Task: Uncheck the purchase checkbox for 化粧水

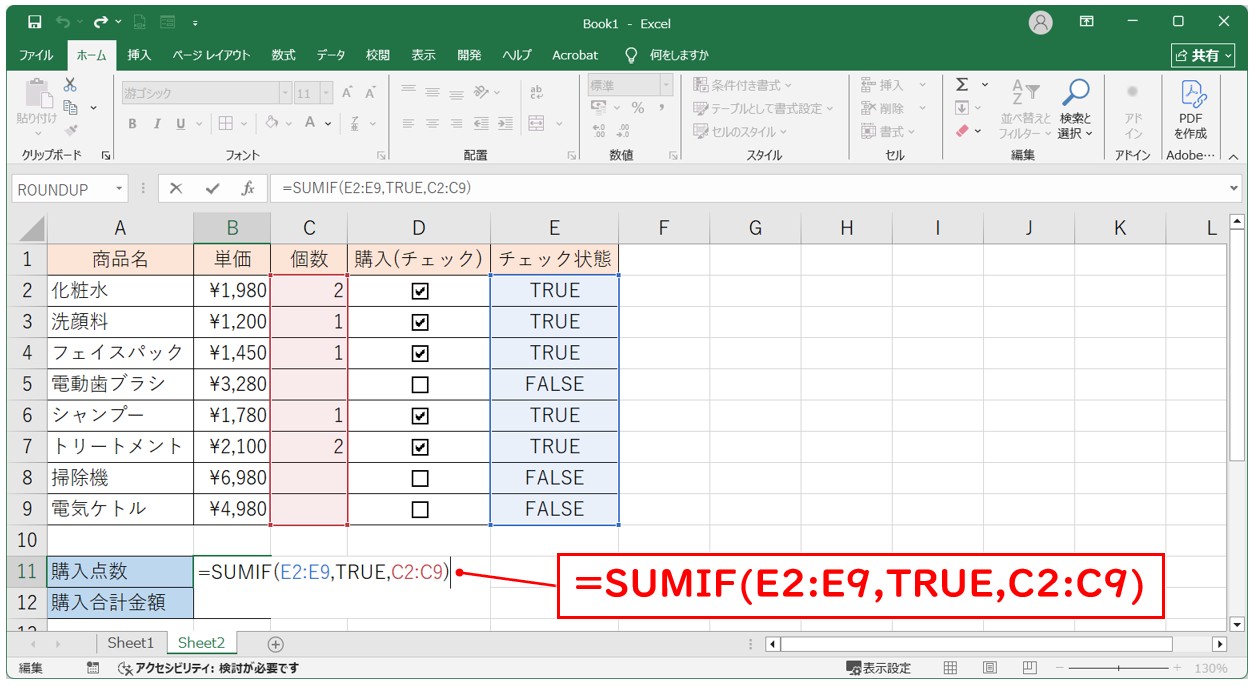Action: pyautogui.click(x=420, y=291)
